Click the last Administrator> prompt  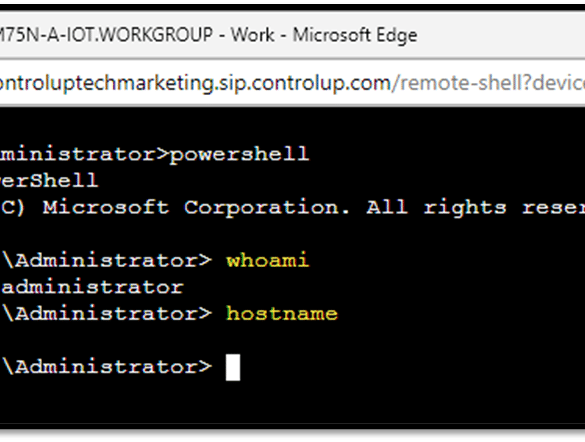[x=107, y=367]
